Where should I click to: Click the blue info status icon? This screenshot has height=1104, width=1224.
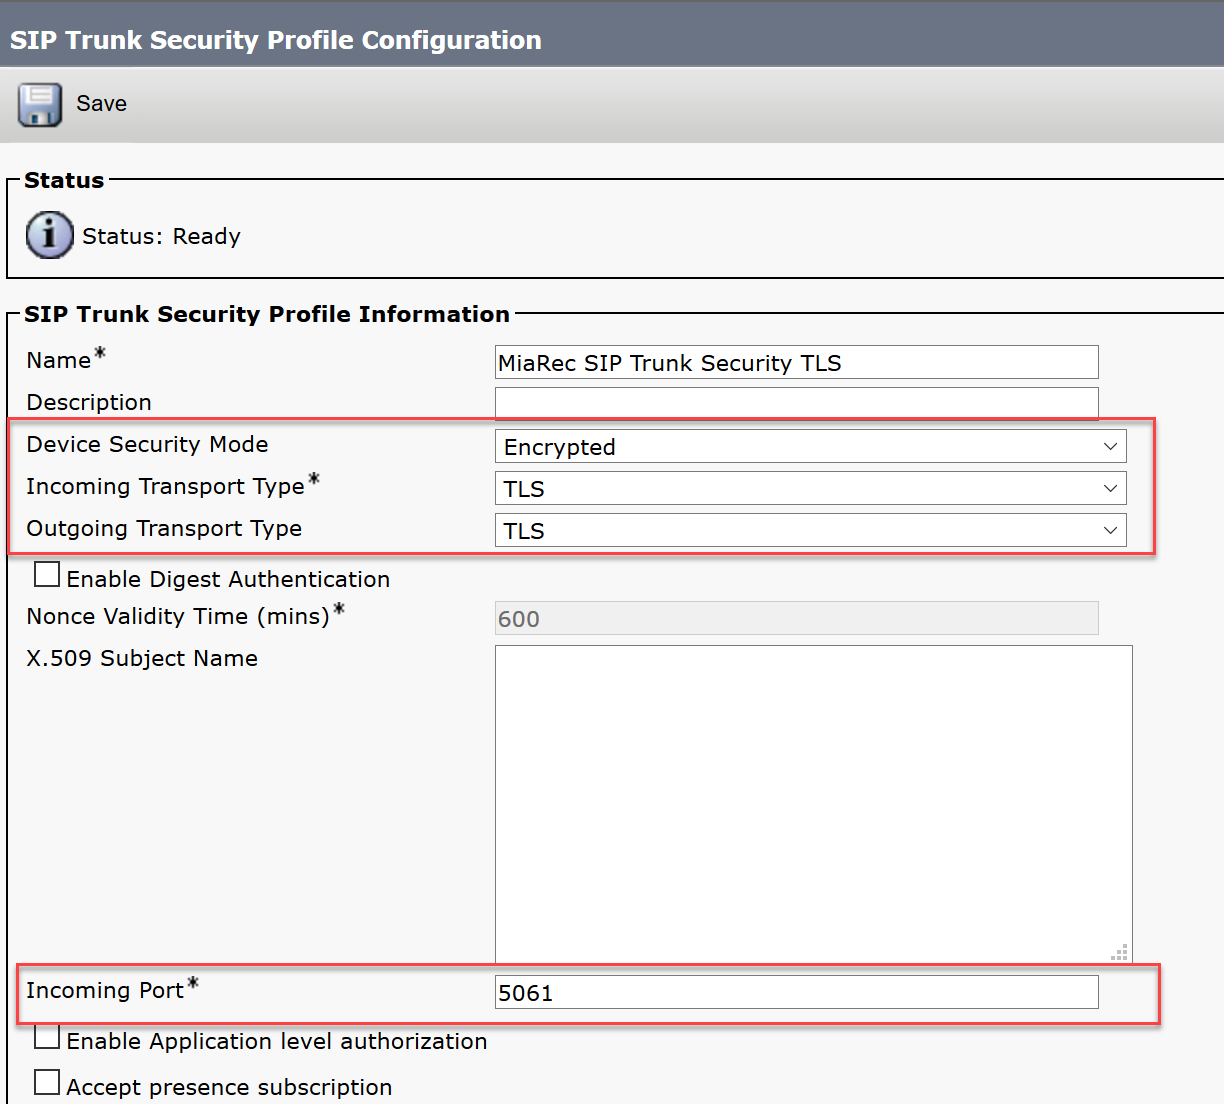point(49,235)
